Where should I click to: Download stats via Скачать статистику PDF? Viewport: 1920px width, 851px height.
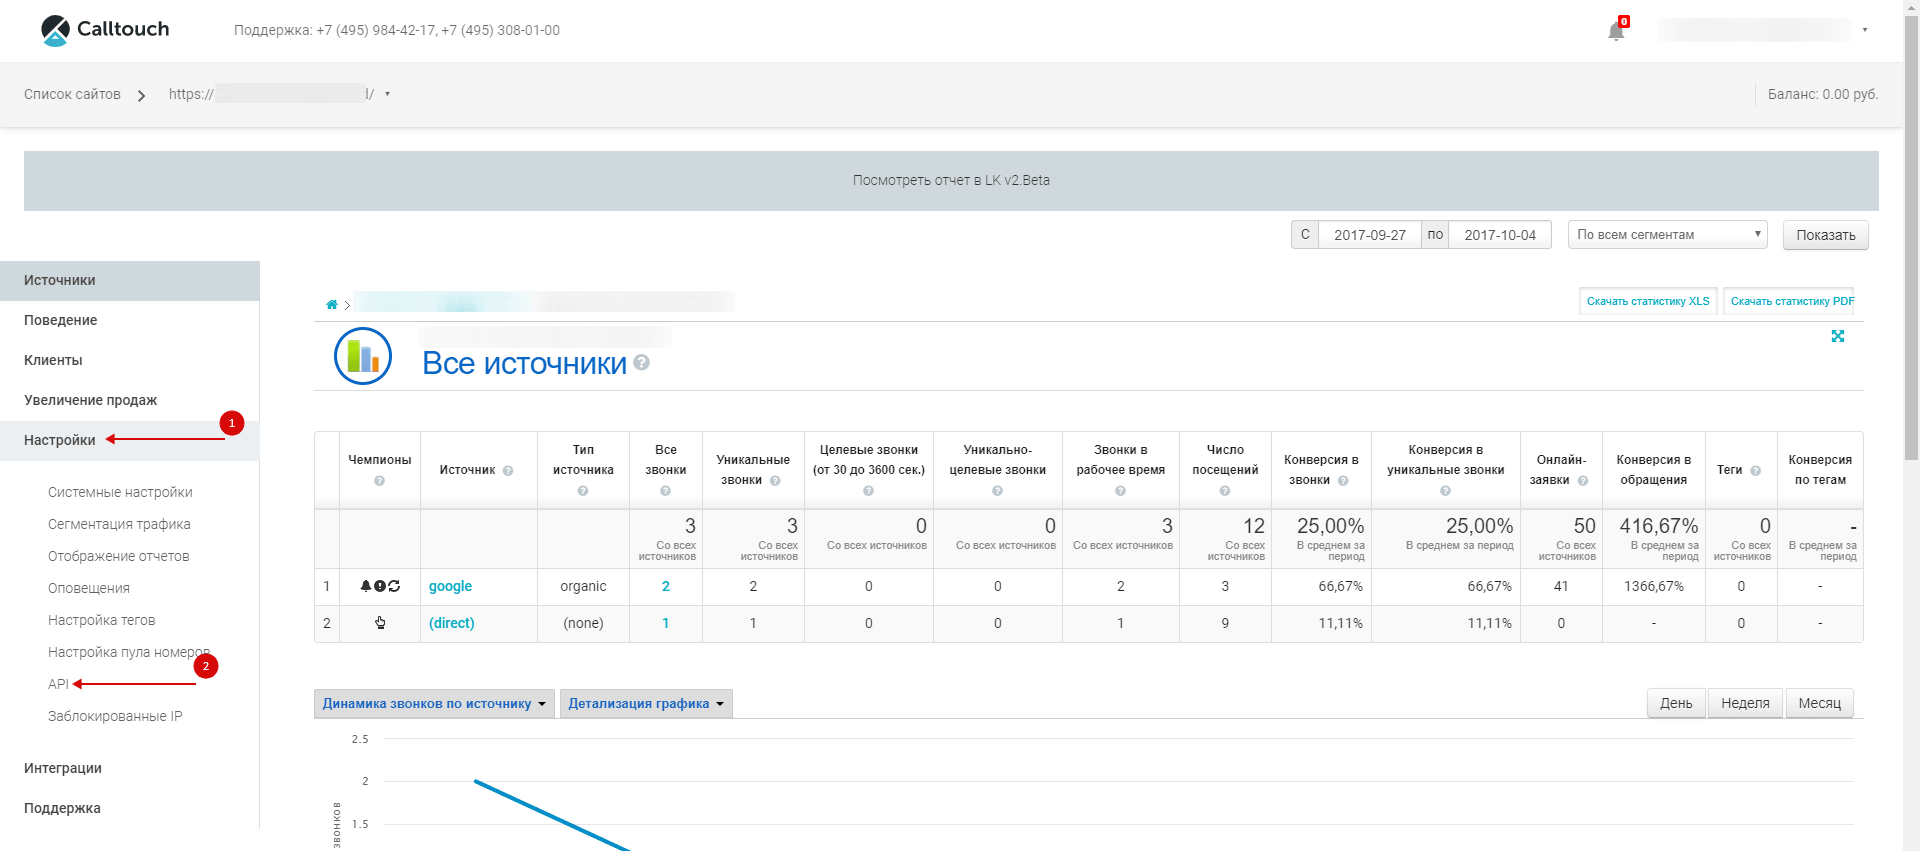pos(1789,301)
